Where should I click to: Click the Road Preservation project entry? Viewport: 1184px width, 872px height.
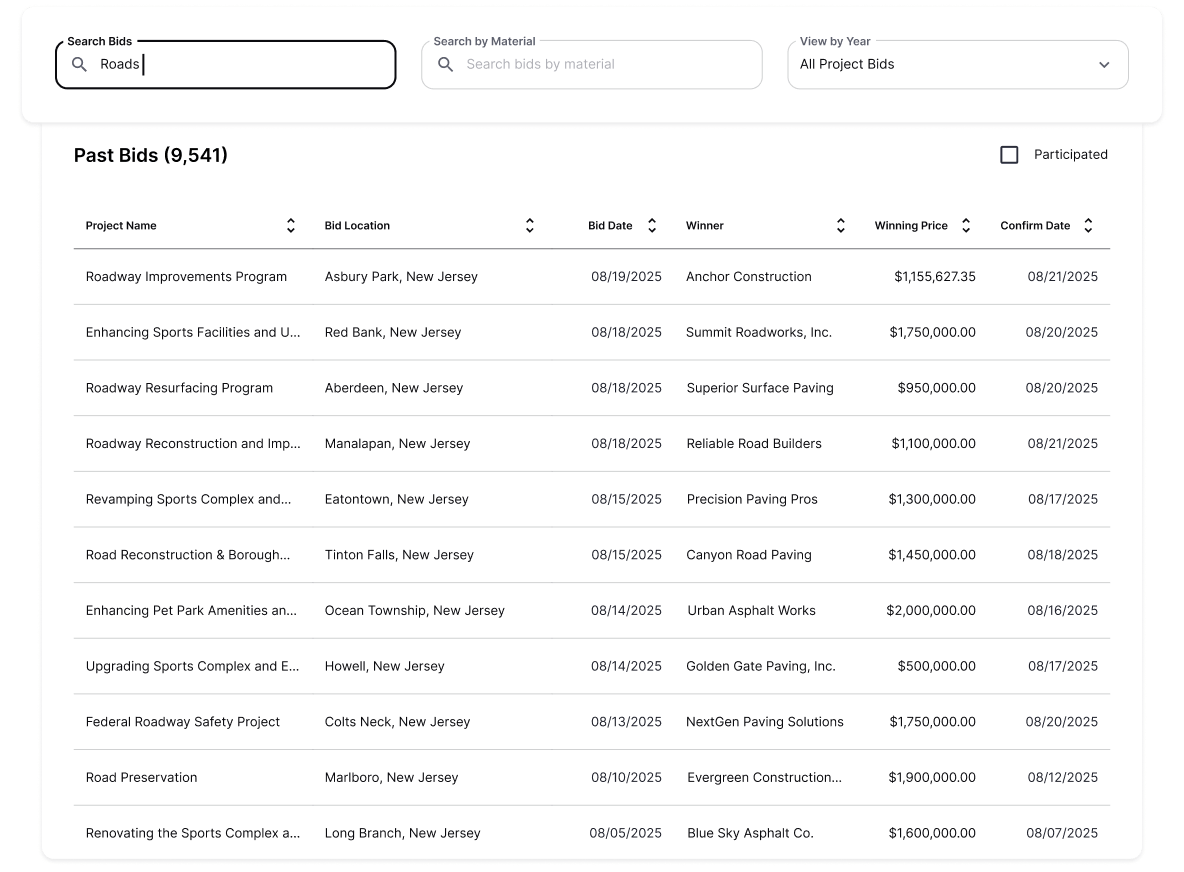coord(142,778)
